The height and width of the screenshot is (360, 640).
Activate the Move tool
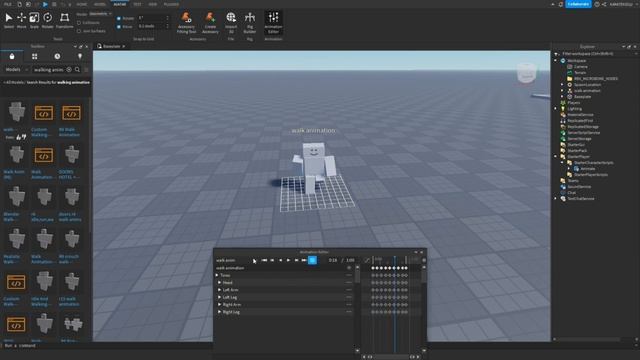(22, 20)
